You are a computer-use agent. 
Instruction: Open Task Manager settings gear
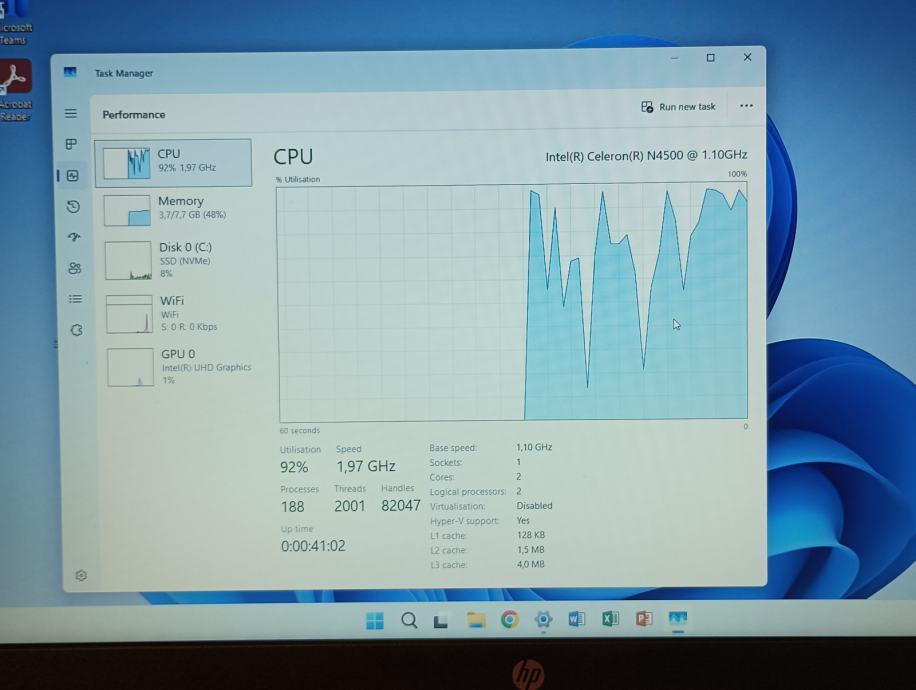pos(81,575)
